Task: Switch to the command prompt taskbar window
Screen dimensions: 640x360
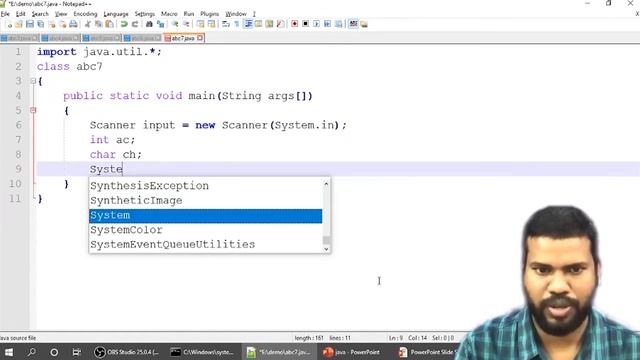Action: click(202, 352)
